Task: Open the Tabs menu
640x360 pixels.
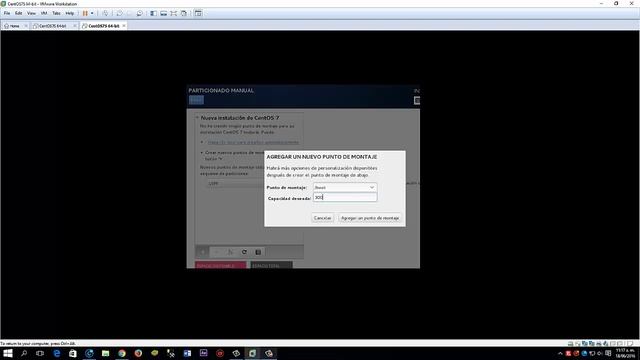Action: pyautogui.click(x=56, y=13)
